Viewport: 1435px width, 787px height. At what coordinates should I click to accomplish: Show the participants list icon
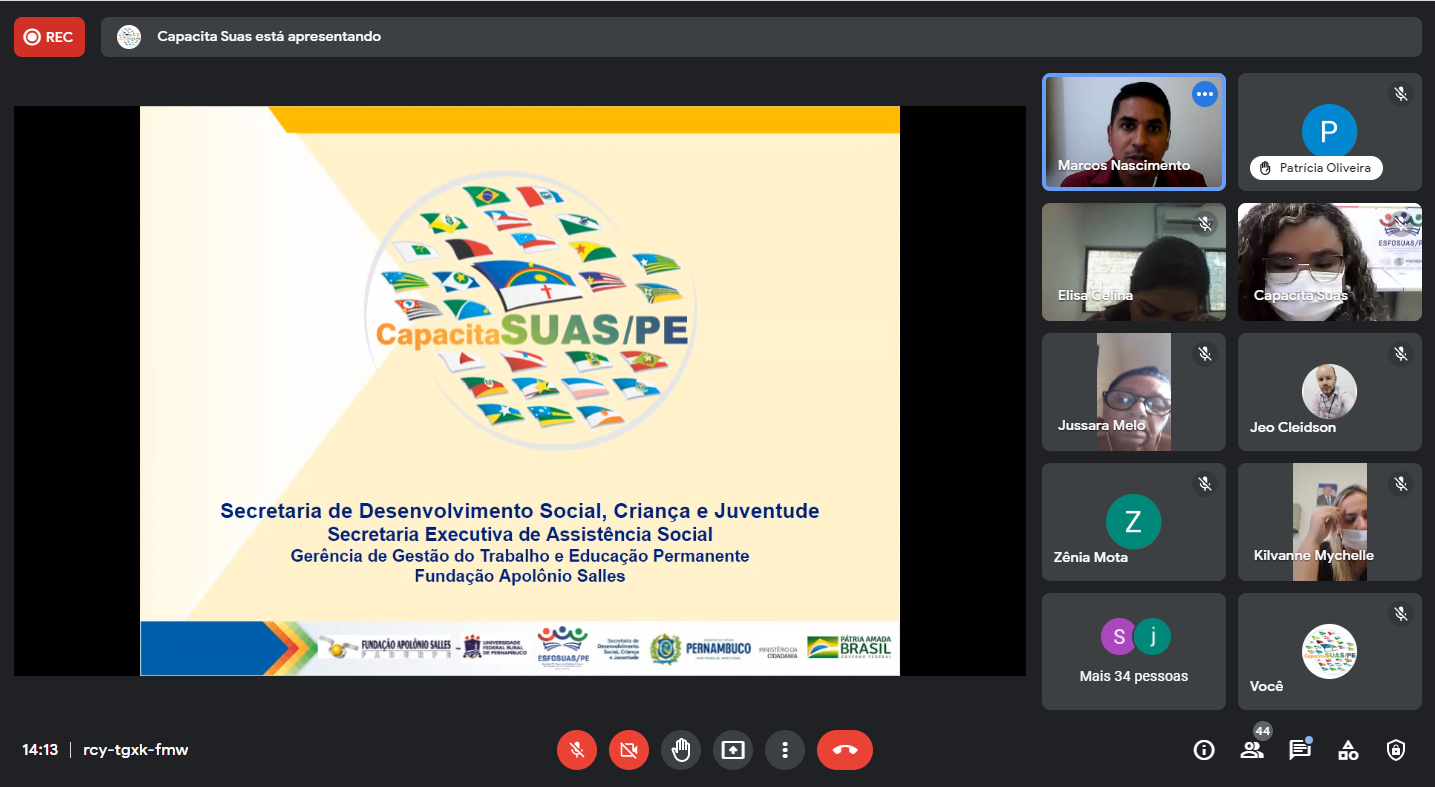1252,750
